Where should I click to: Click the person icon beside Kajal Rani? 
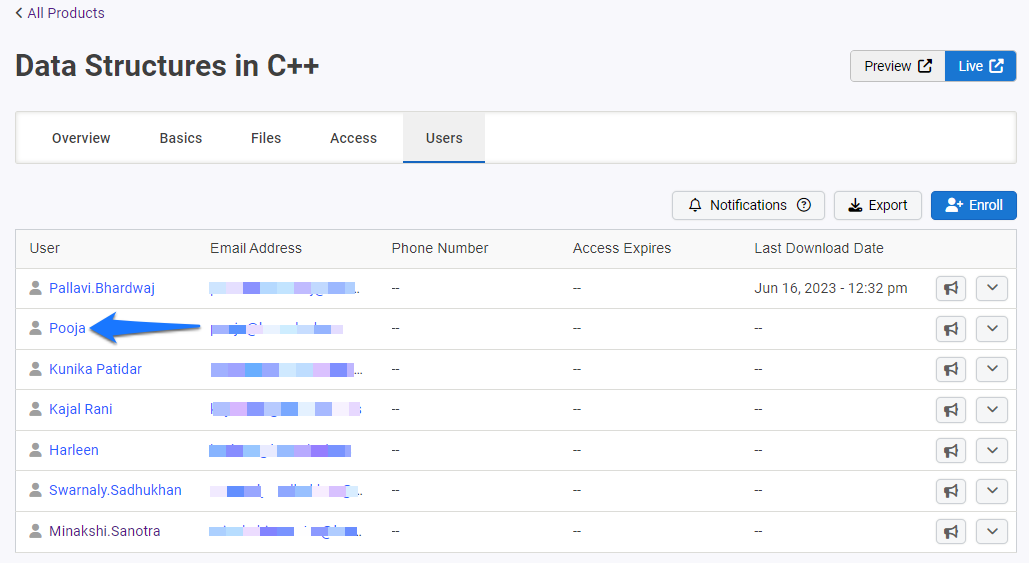pos(35,409)
